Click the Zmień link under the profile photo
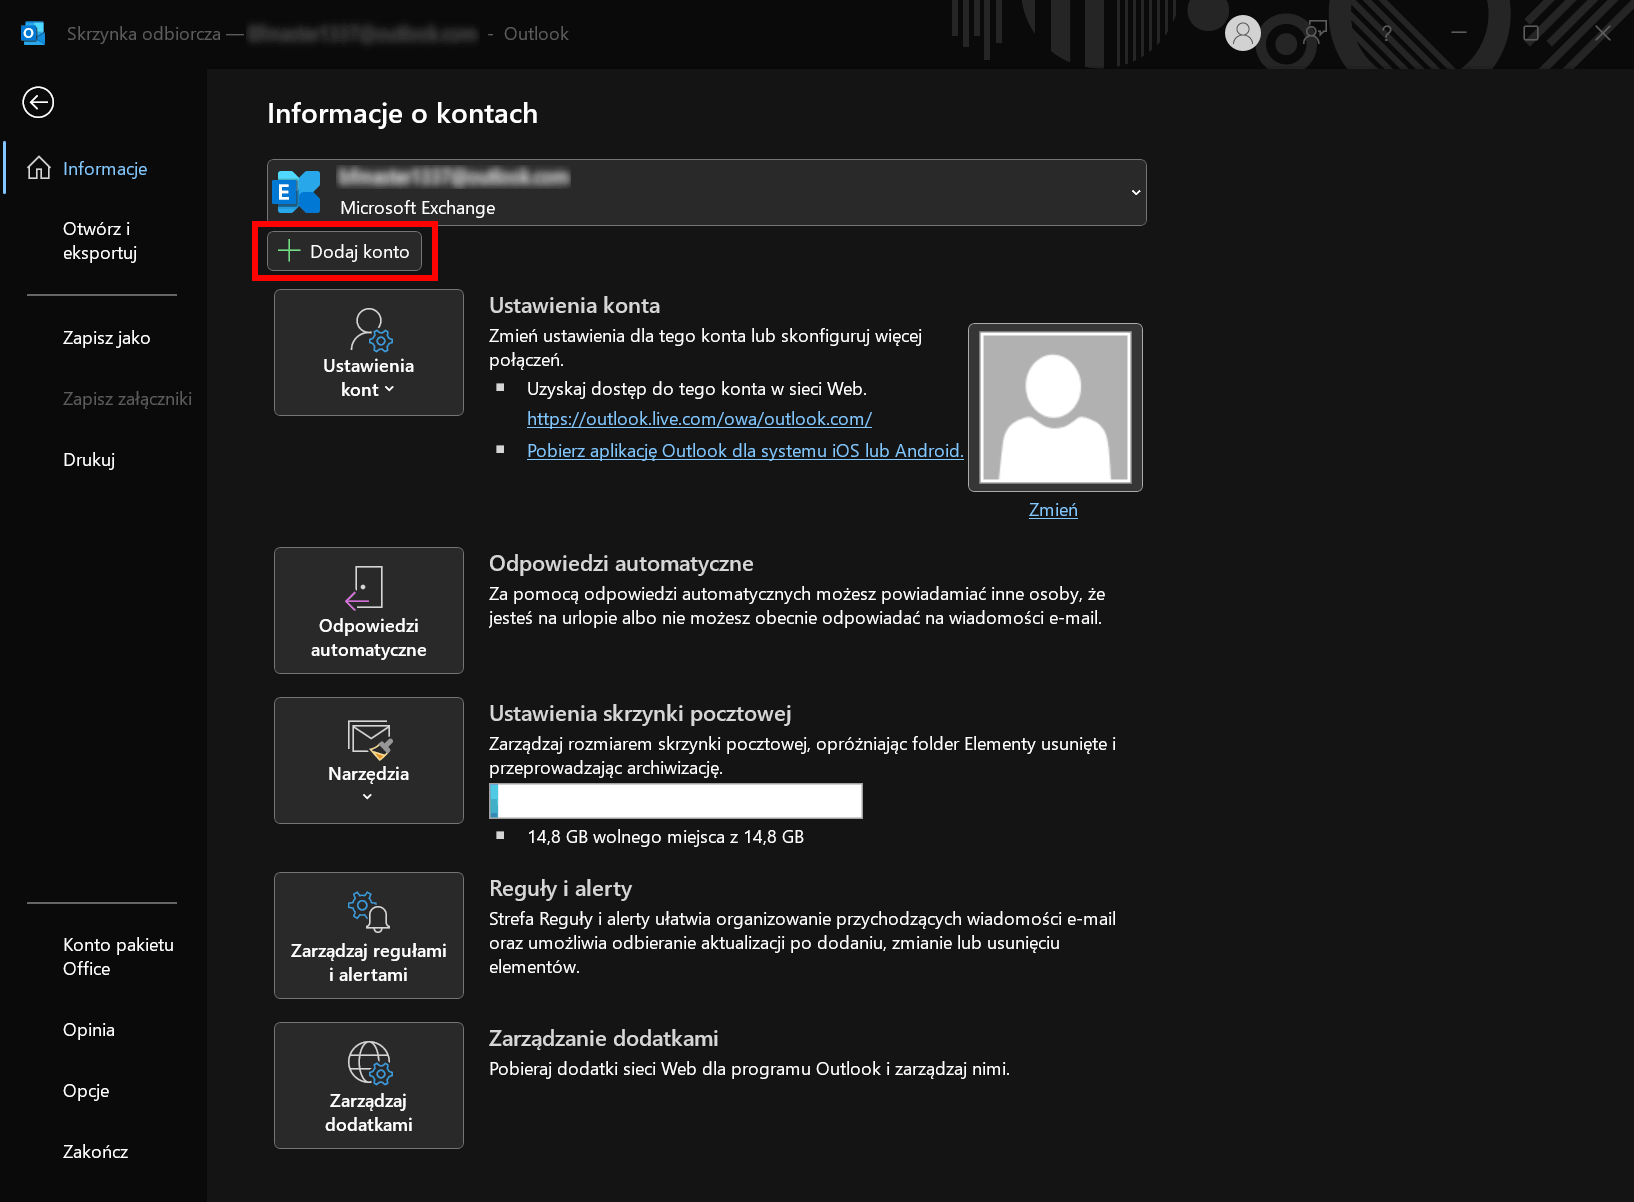 pyautogui.click(x=1053, y=510)
